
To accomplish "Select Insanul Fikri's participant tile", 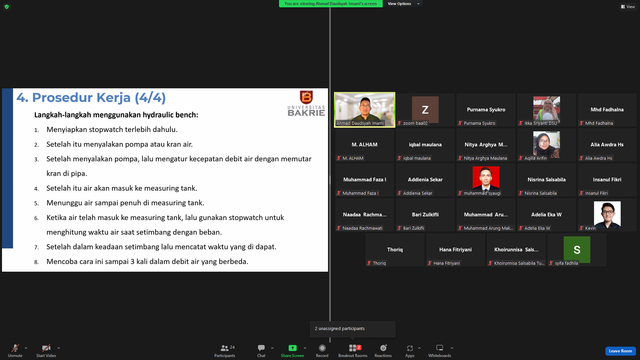I will [607, 180].
